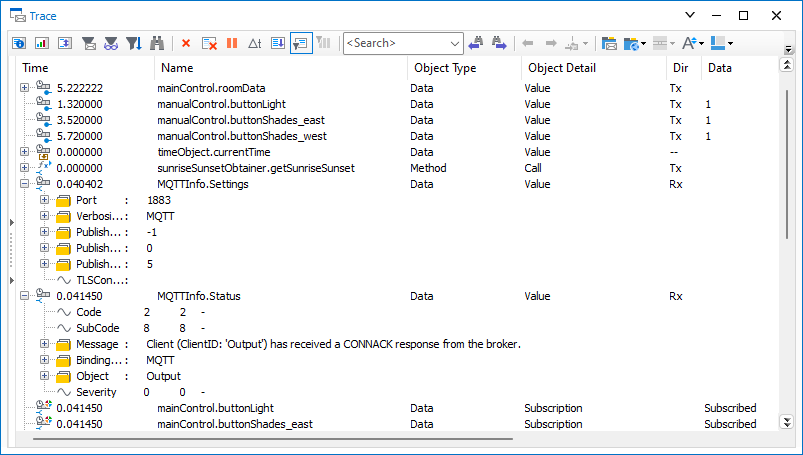Click the Dir column header
Image resolution: width=803 pixels, height=455 pixels.
(684, 68)
